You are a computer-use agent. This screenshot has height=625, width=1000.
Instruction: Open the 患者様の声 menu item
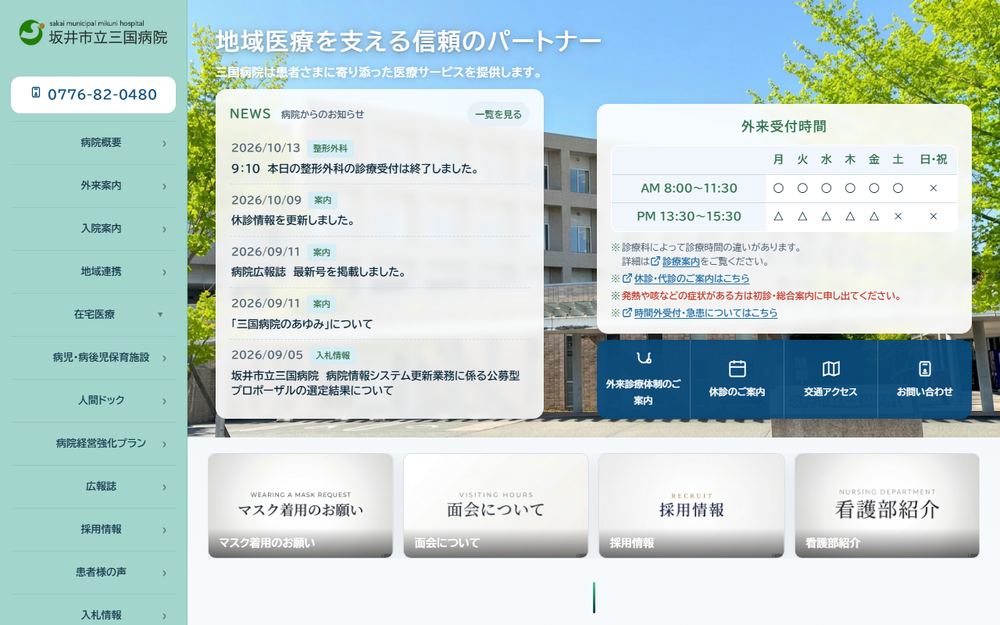pyautogui.click(x=93, y=572)
